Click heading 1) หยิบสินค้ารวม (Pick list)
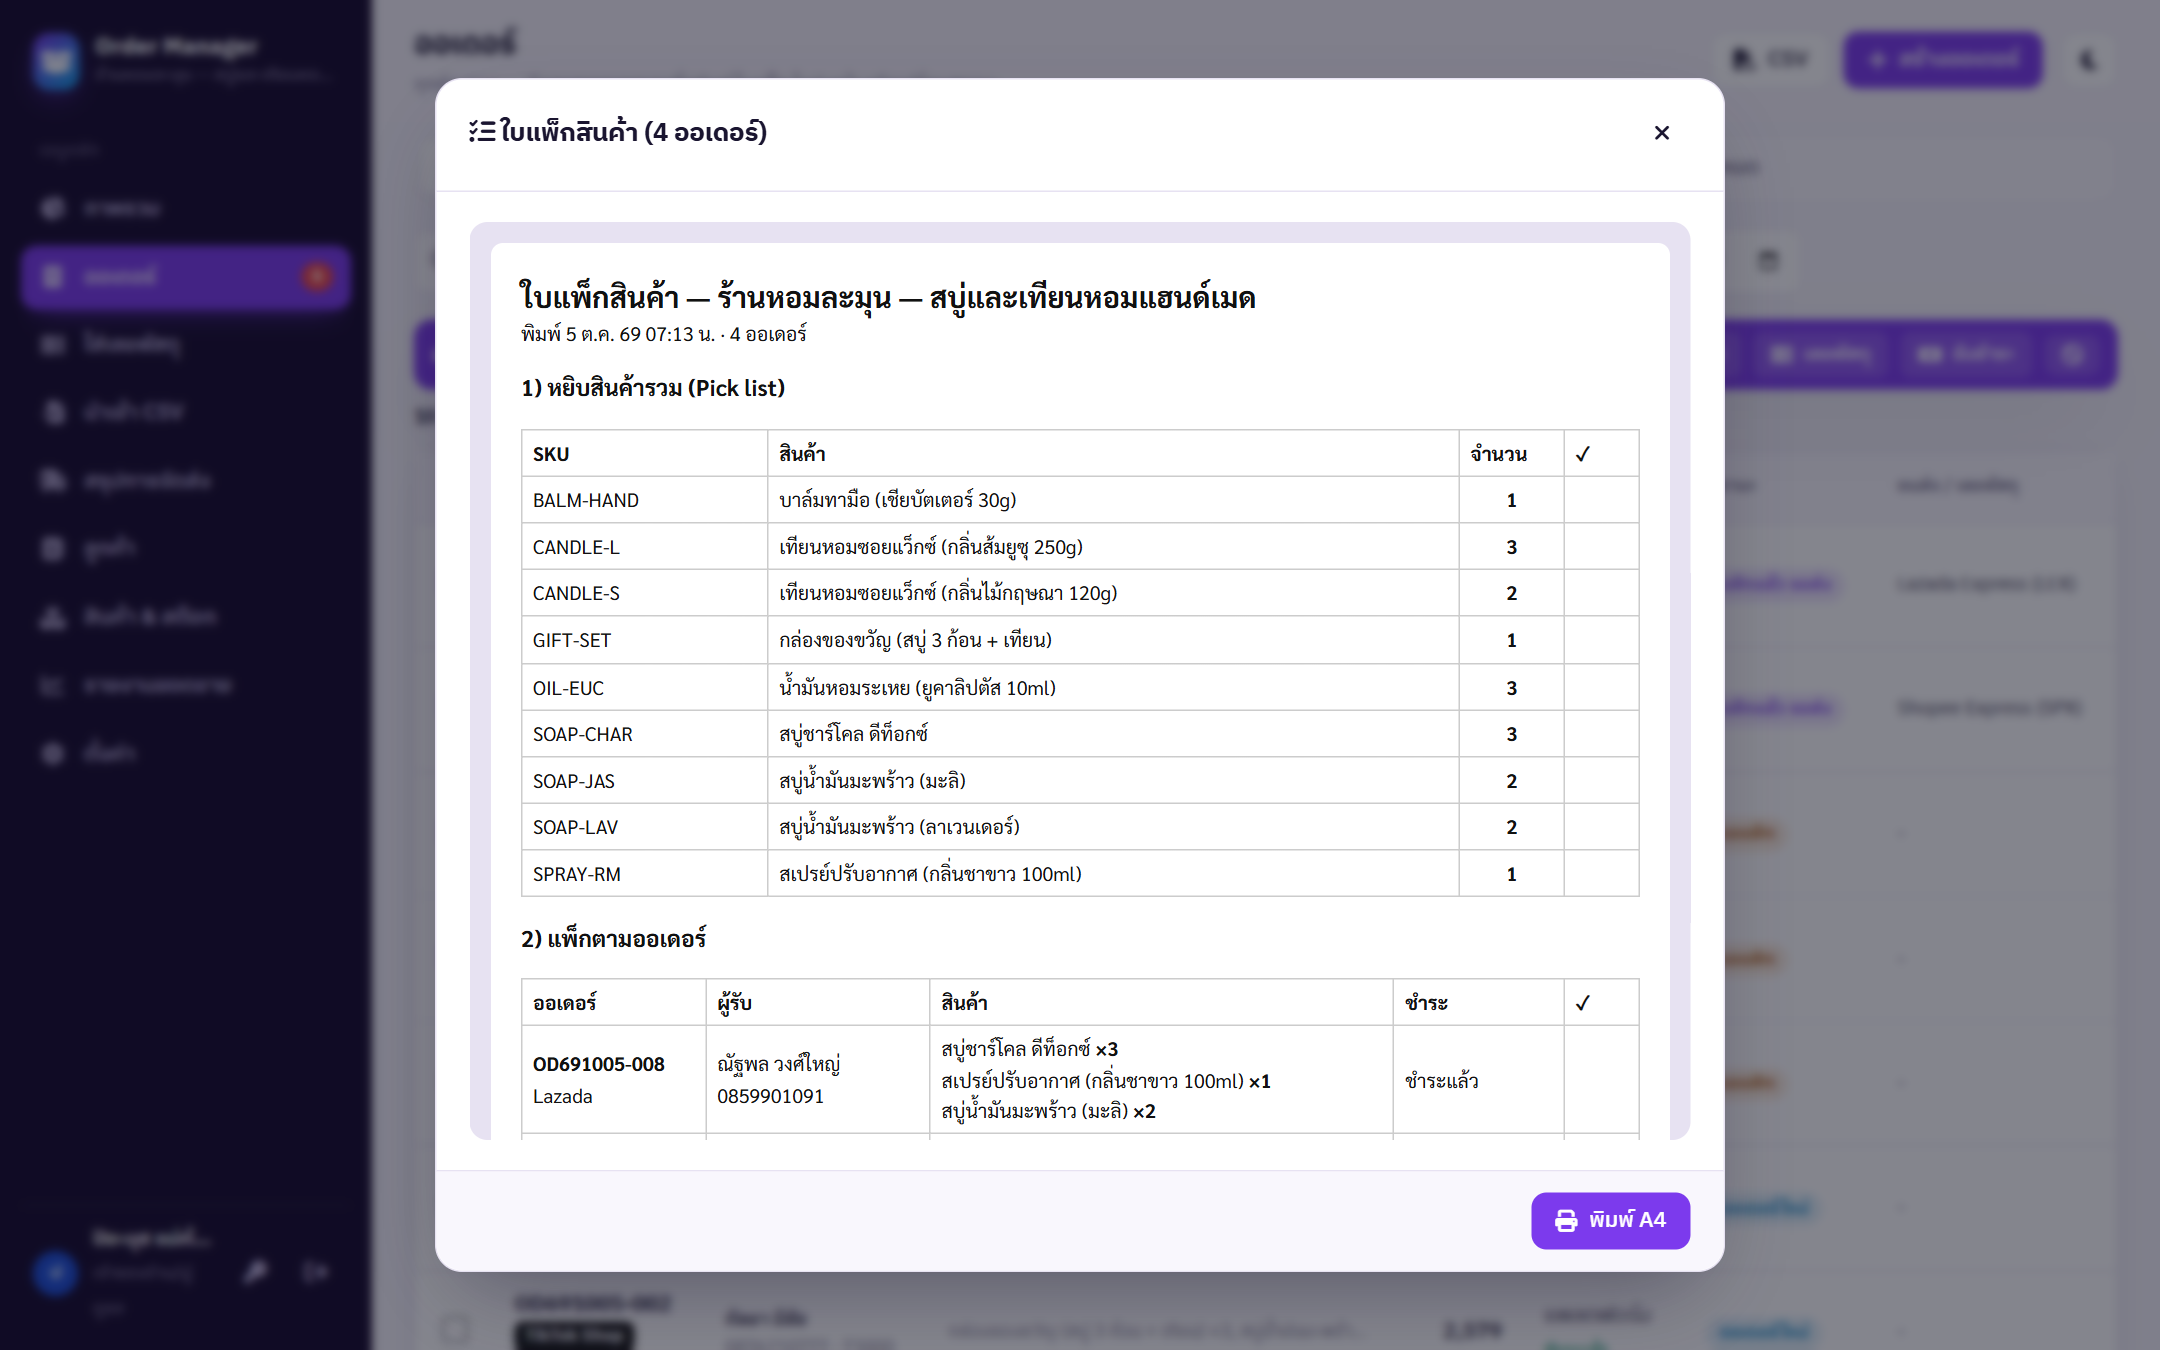 [653, 388]
